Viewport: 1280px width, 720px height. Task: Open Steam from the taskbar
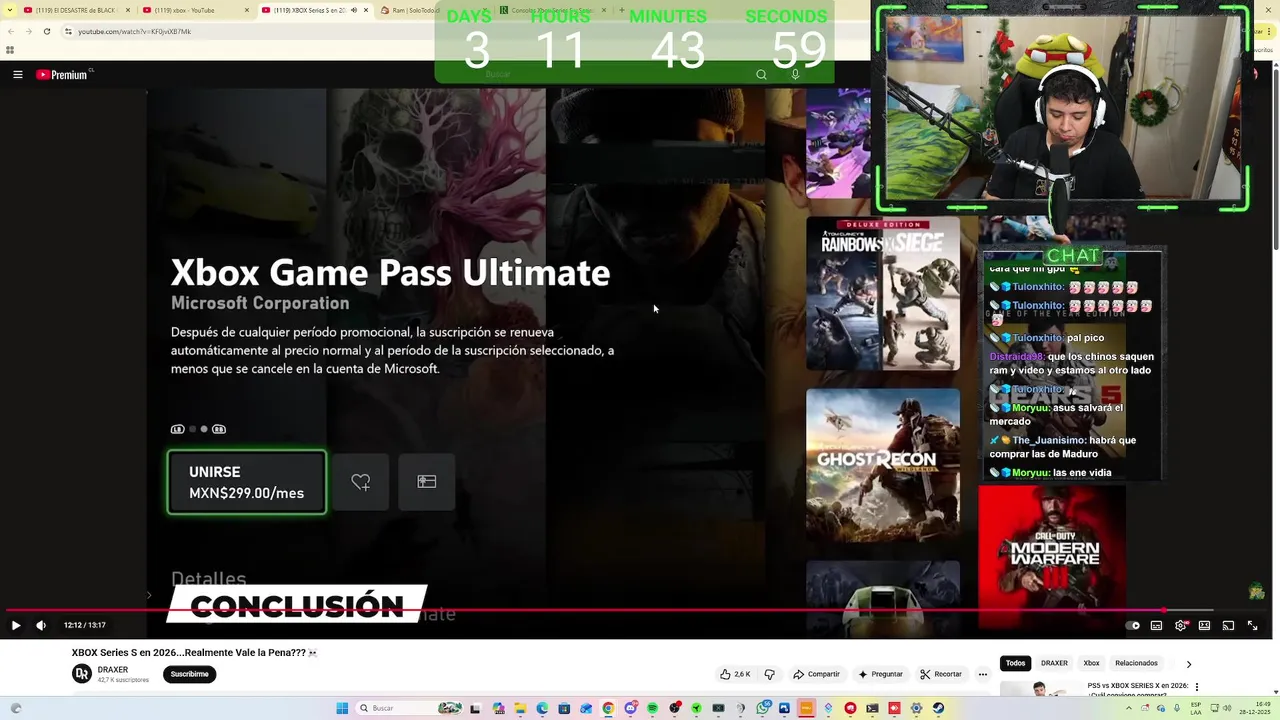tap(938, 708)
